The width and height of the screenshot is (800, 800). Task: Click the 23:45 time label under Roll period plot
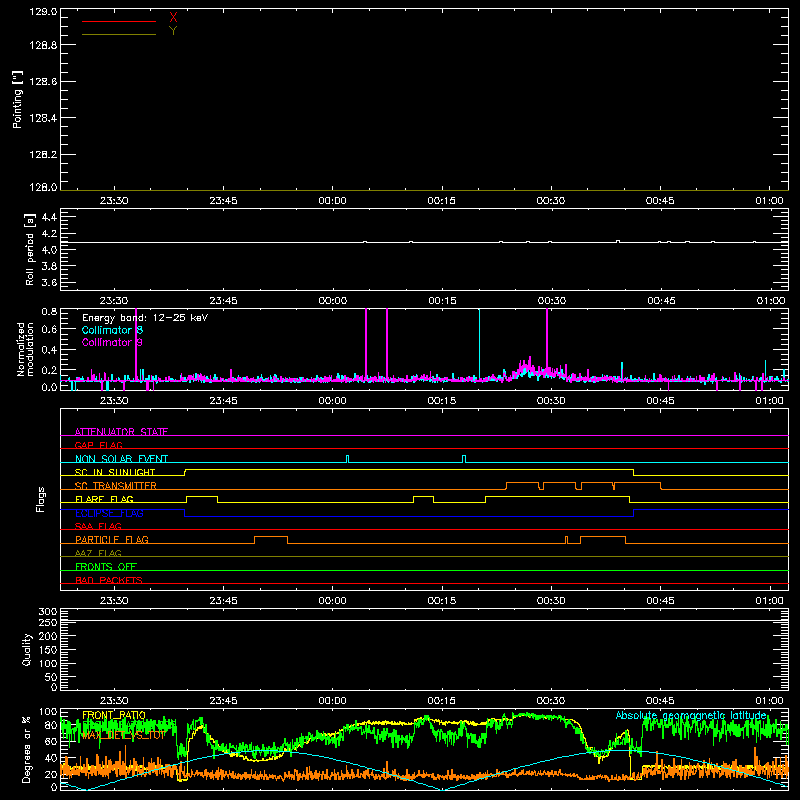click(x=223, y=301)
